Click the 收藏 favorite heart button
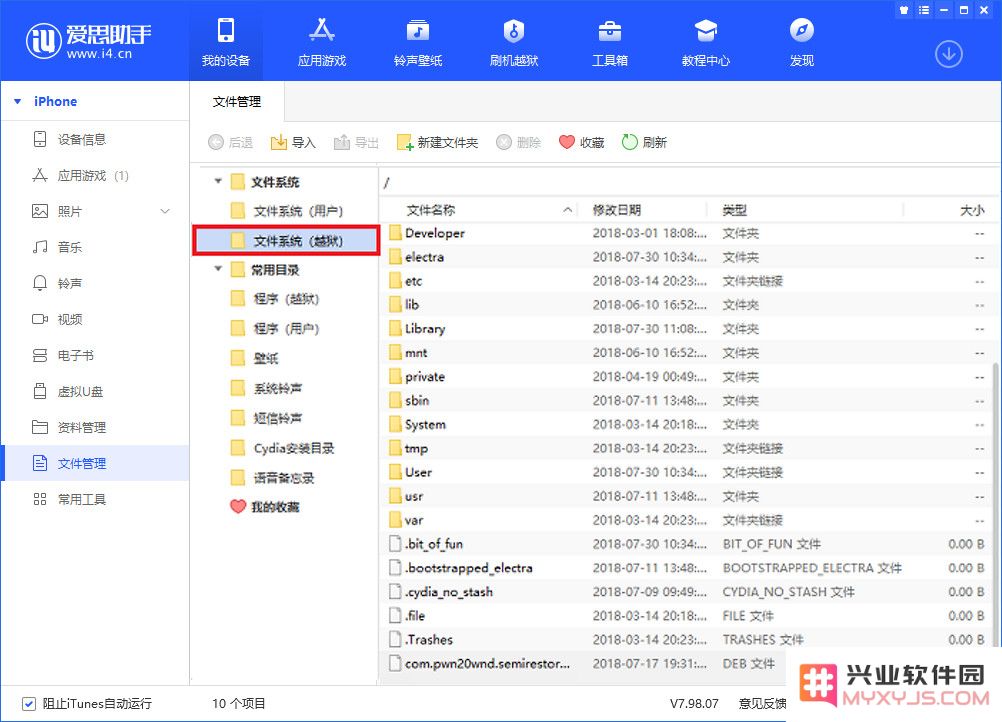This screenshot has width=1002, height=722. [582, 142]
